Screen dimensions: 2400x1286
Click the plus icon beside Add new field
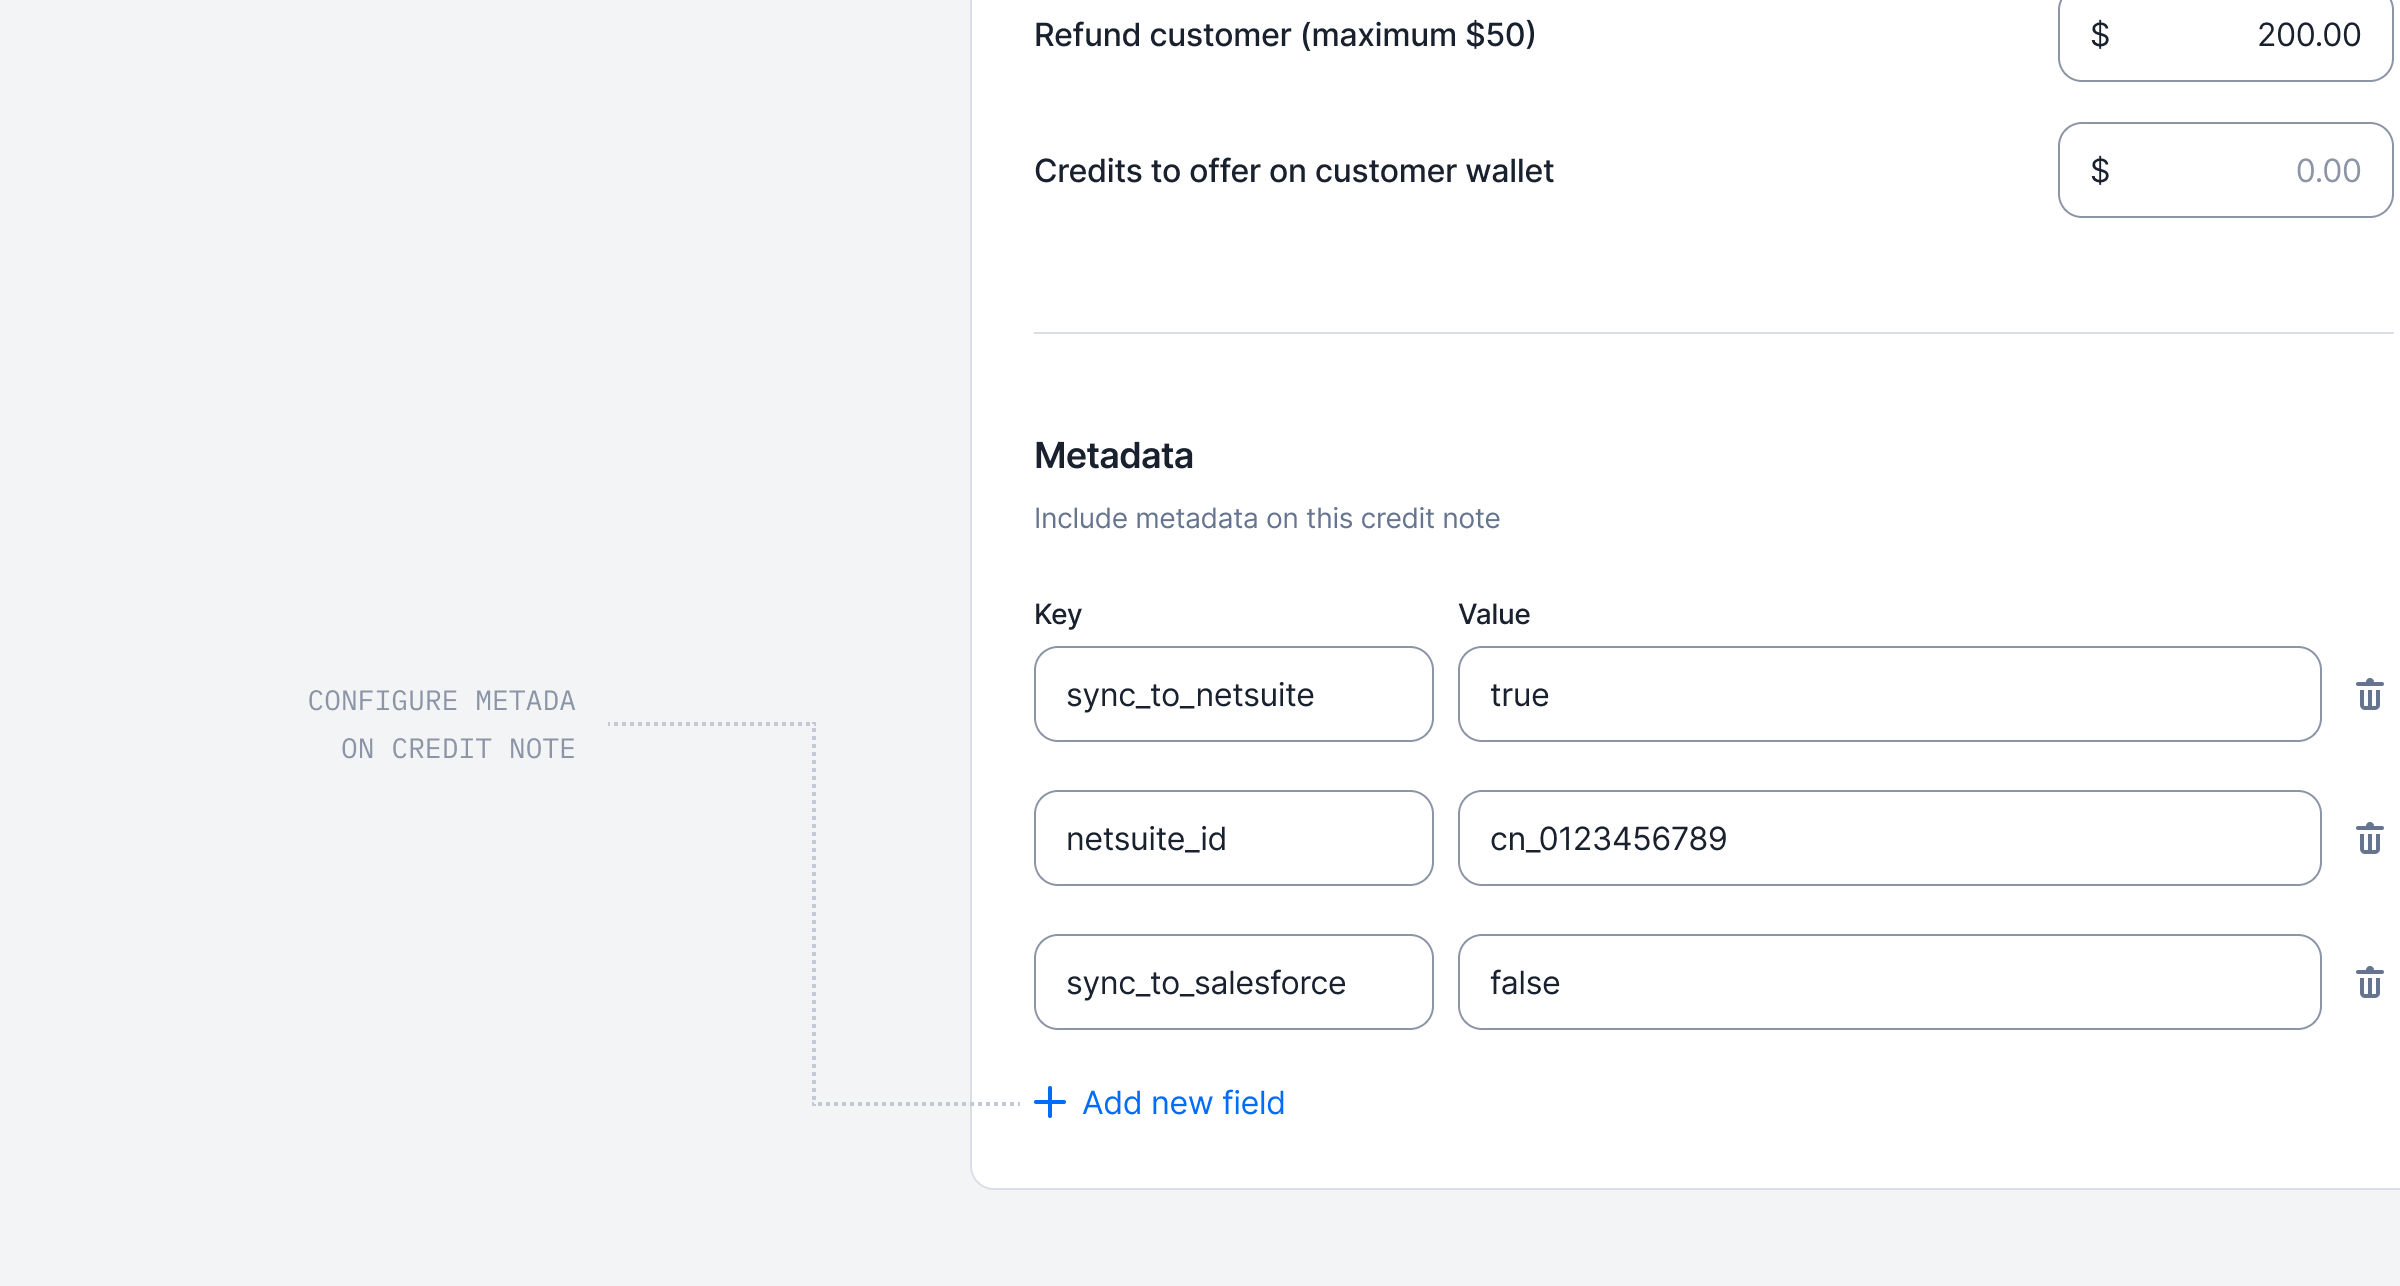pos(1050,1102)
